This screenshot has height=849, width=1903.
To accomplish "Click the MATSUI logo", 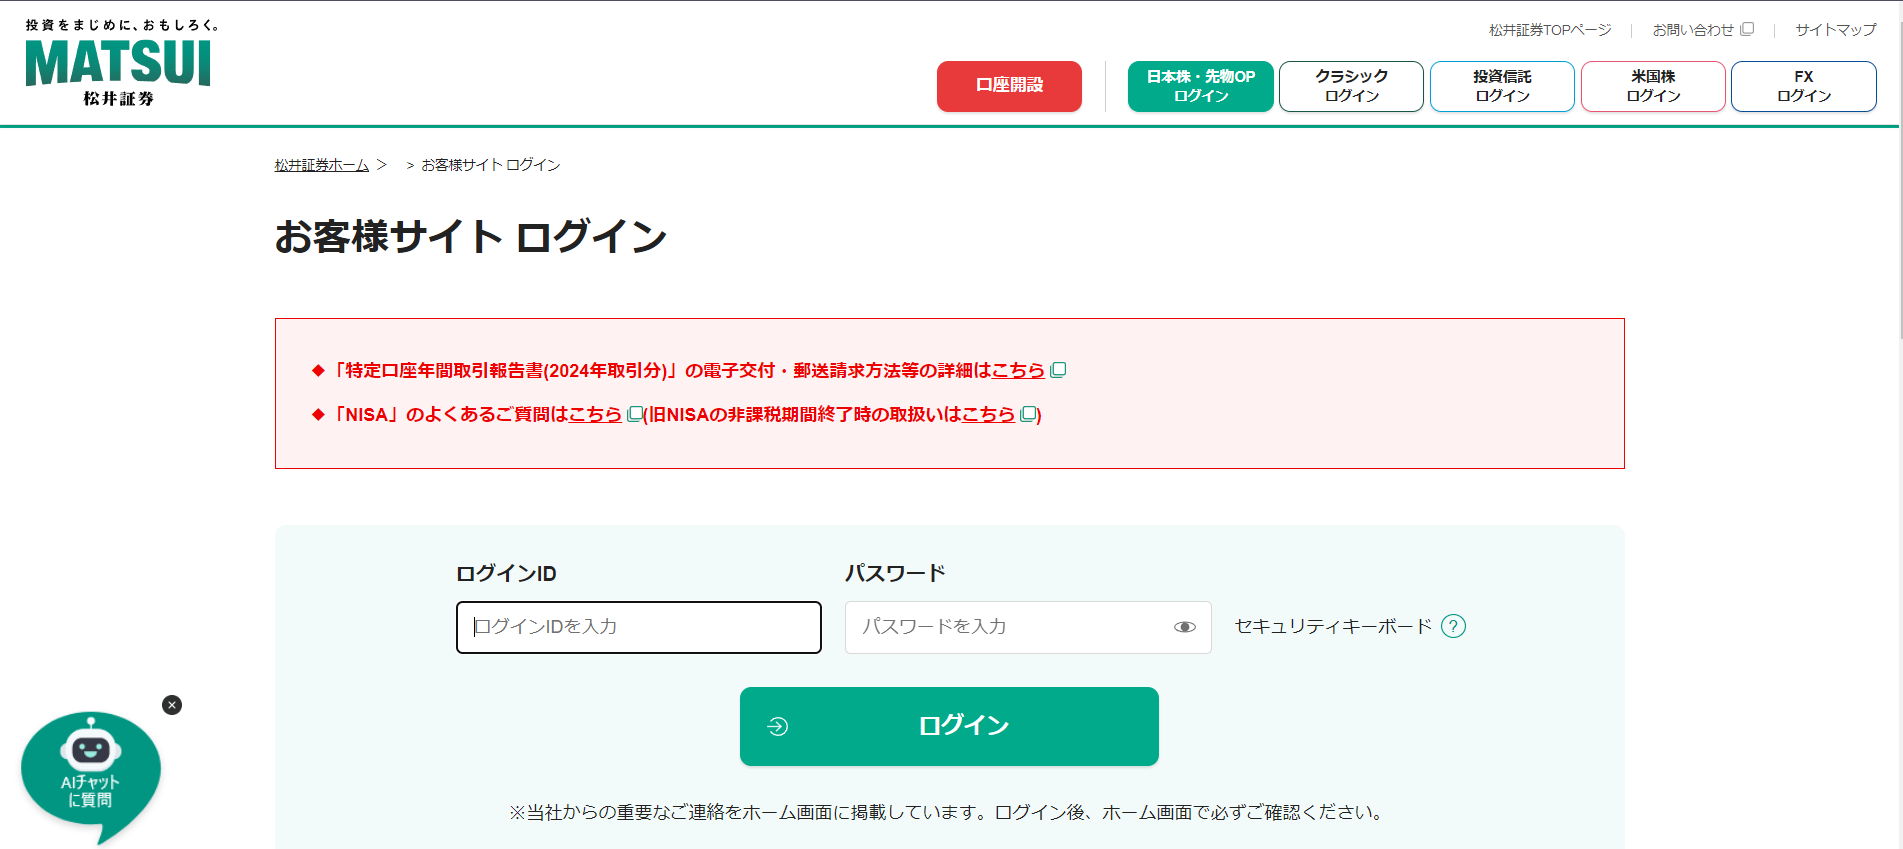I will (119, 63).
